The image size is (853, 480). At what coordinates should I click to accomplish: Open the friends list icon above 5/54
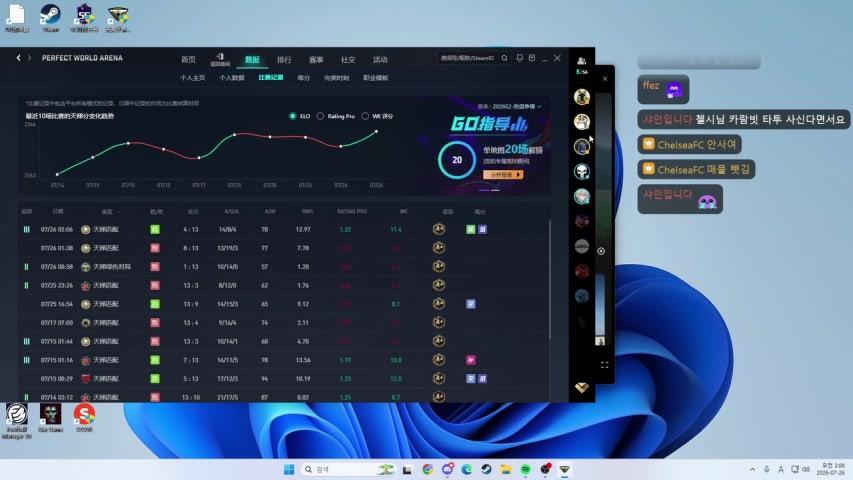click(582, 61)
